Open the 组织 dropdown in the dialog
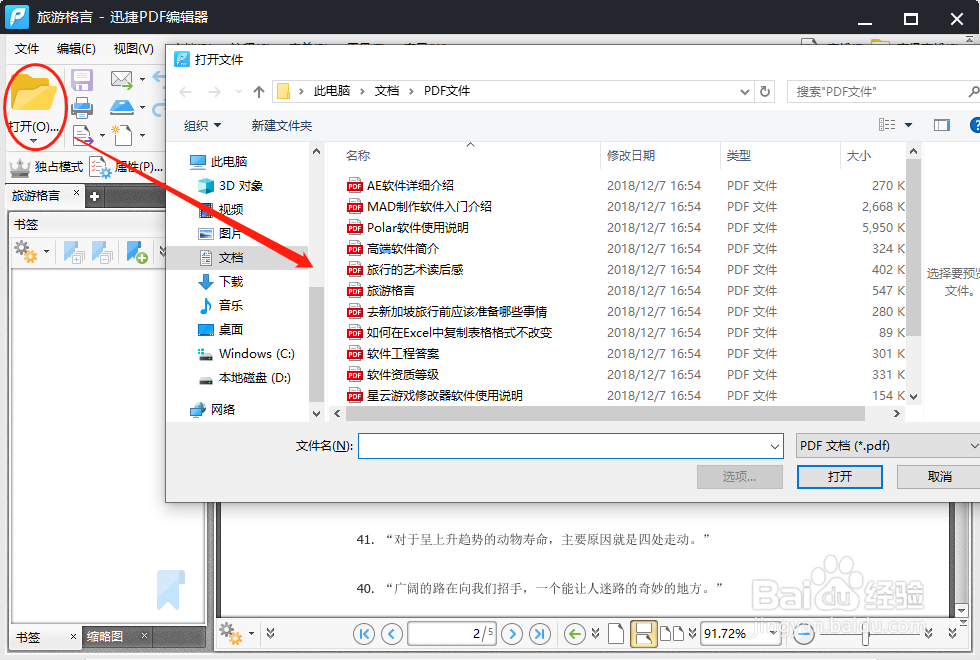 click(202, 124)
